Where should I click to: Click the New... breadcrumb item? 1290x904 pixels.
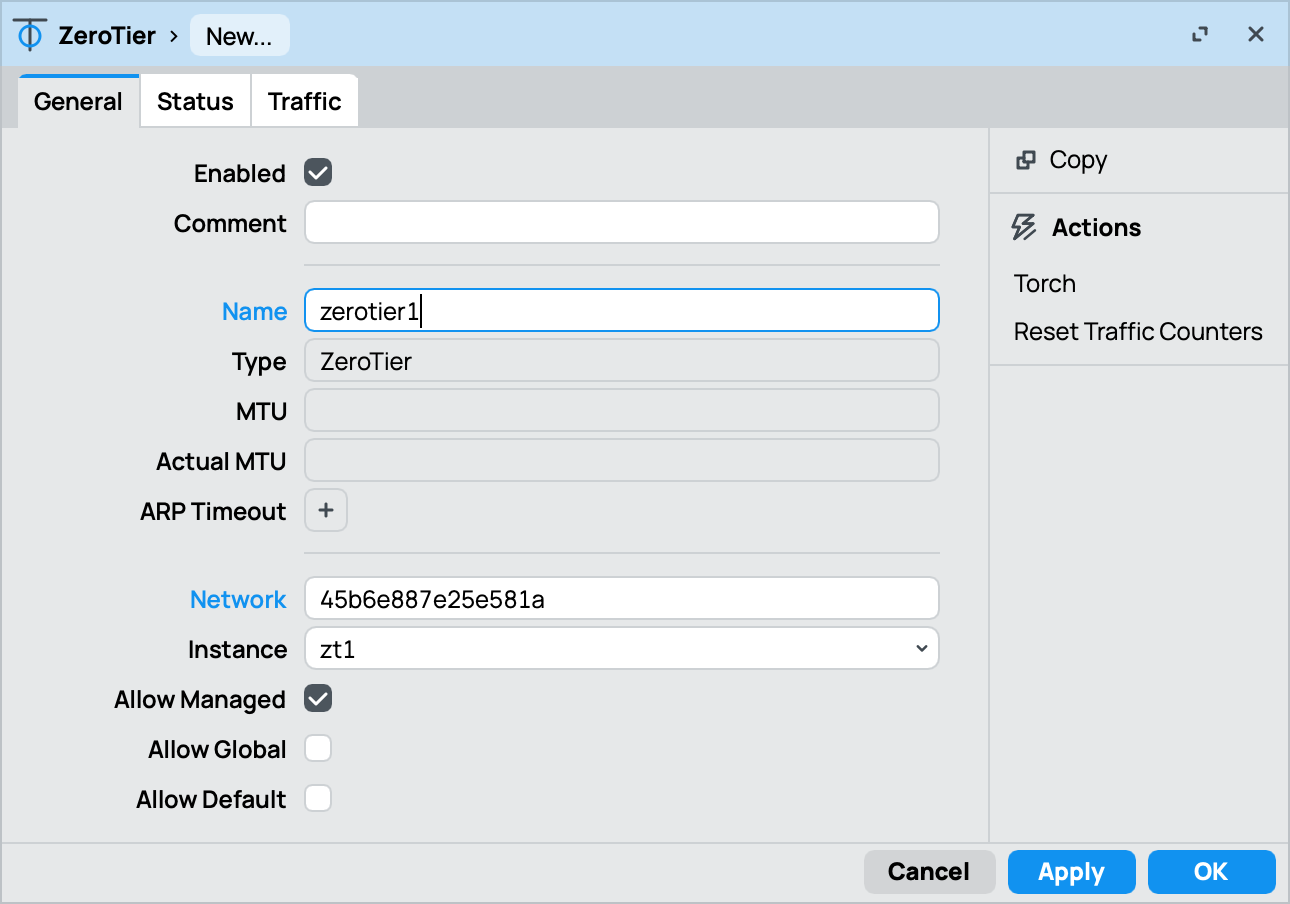pyautogui.click(x=239, y=36)
